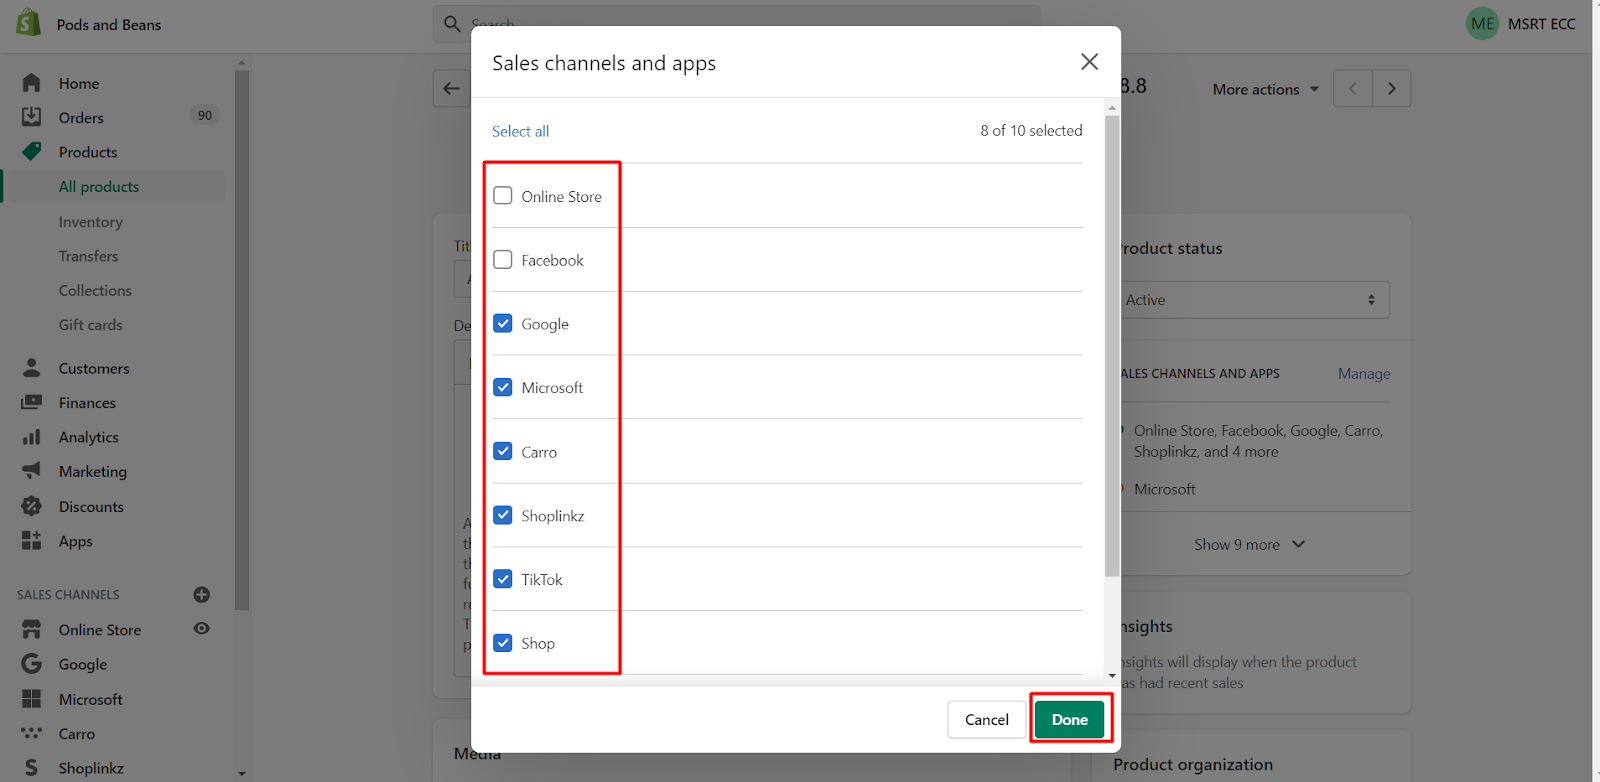Open Orders in the sidebar
This screenshot has width=1600, height=782.
tap(81, 118)
